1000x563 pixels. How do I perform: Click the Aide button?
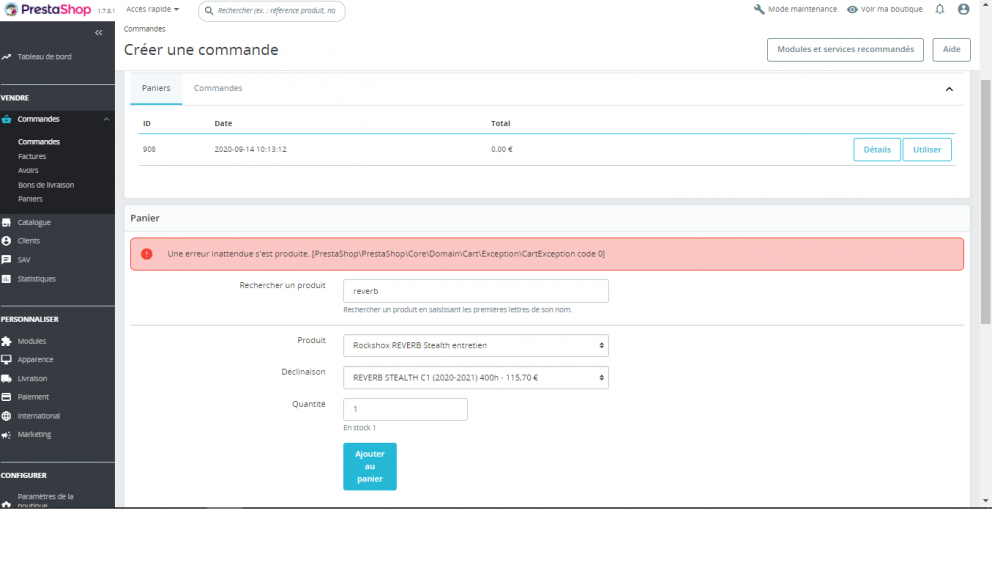[x=951, y=50]
